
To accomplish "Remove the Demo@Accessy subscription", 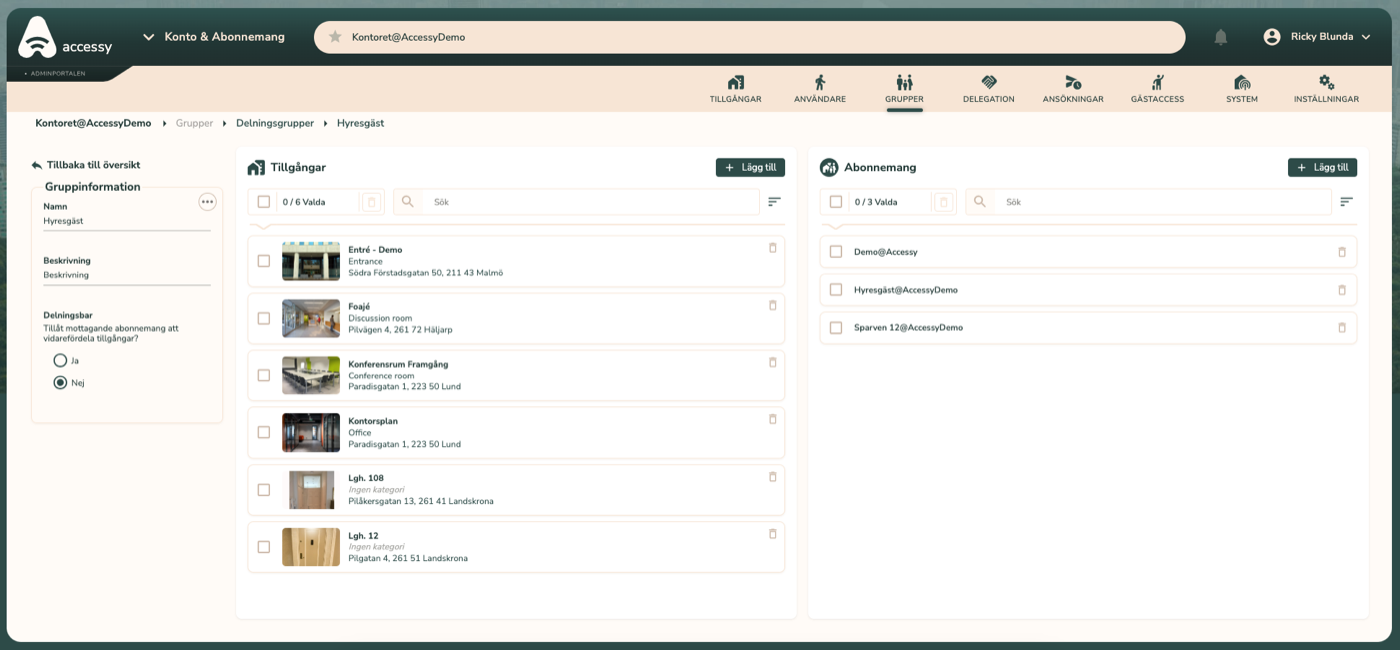I will coord(1342,252).
